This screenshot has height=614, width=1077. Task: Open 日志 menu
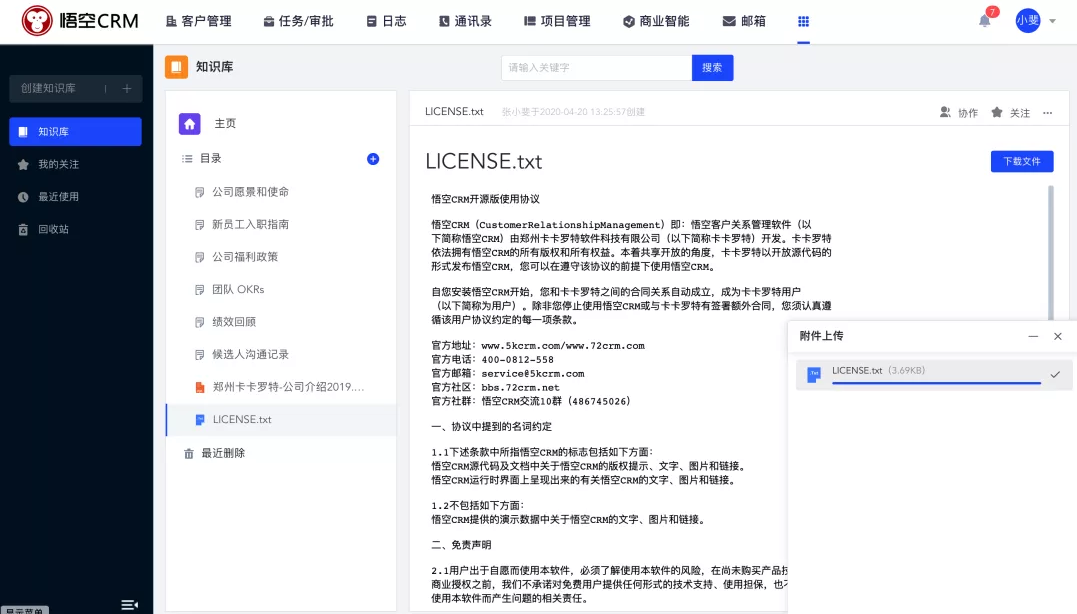pos(386,21)
